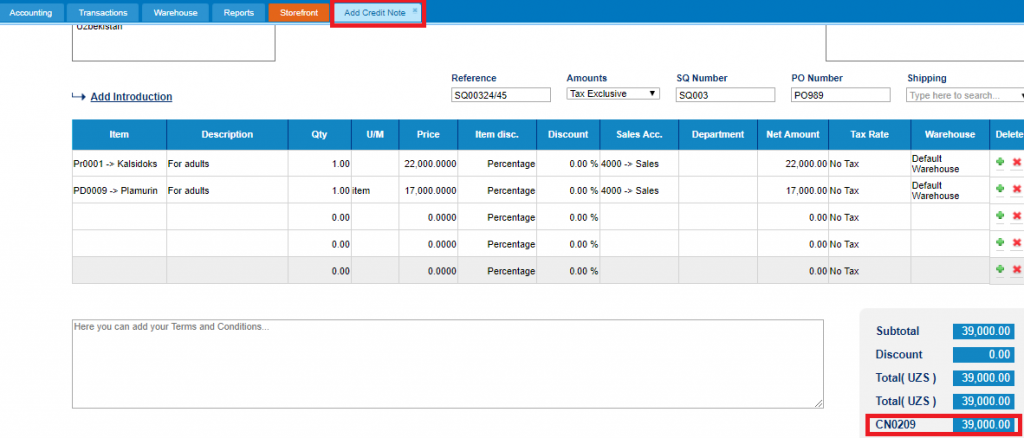Screen dimensions: 1024x438
Task: Click the Tax Rate column header
Action: click(870, 134)
